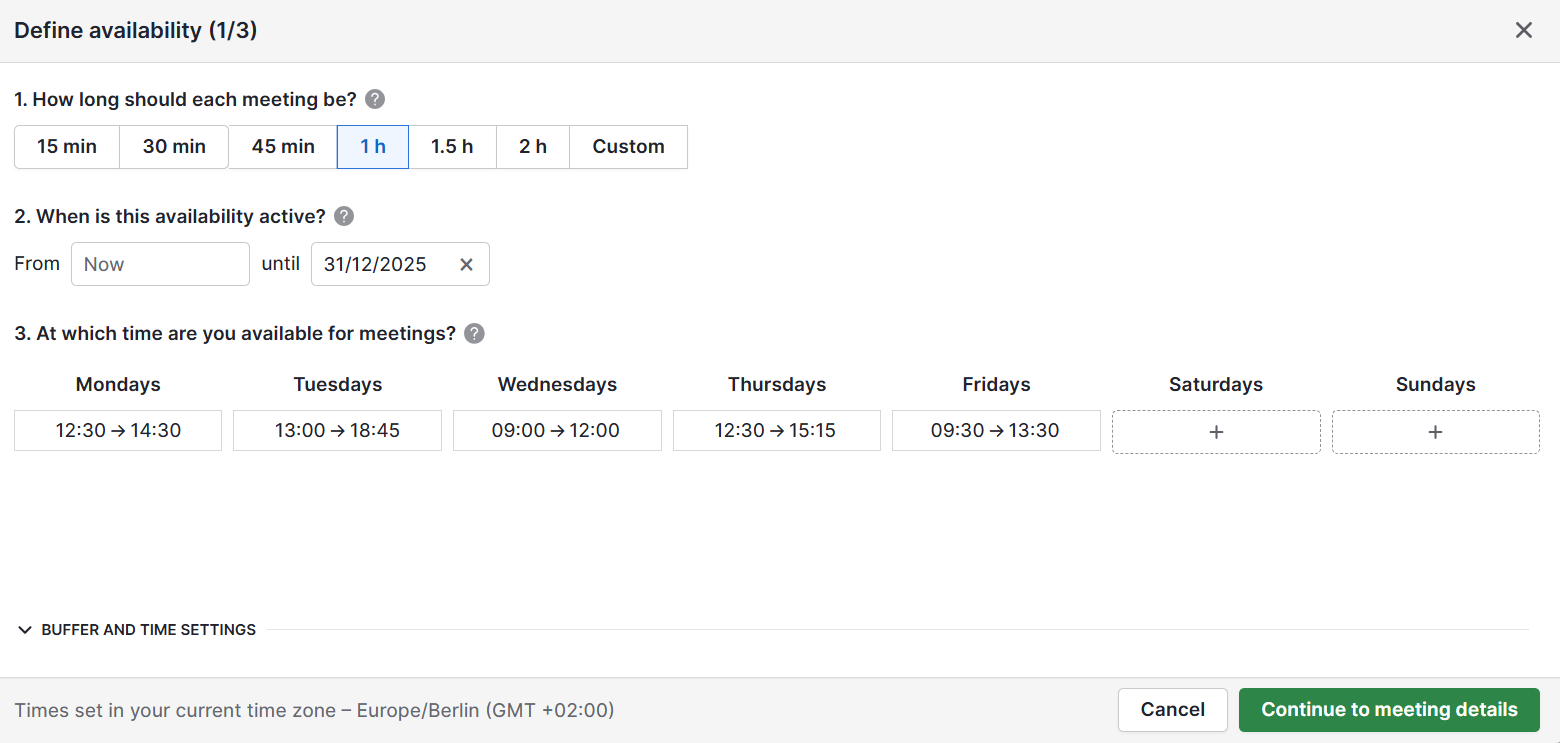
Task: Choose the Custom meeting duration
Action: [628, 146]
